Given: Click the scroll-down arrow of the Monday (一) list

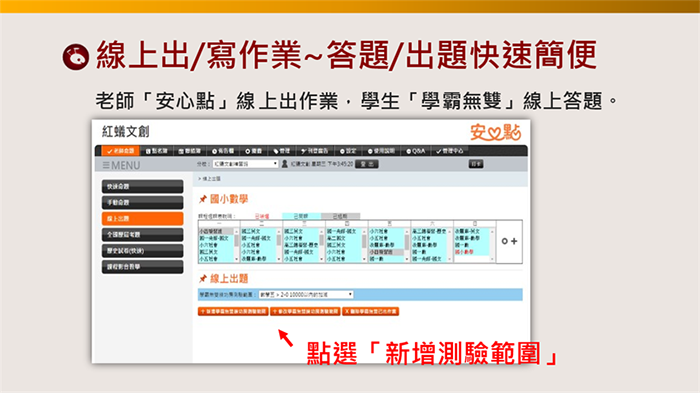Looking at the screenshot, I should click(x=237, y=259).
